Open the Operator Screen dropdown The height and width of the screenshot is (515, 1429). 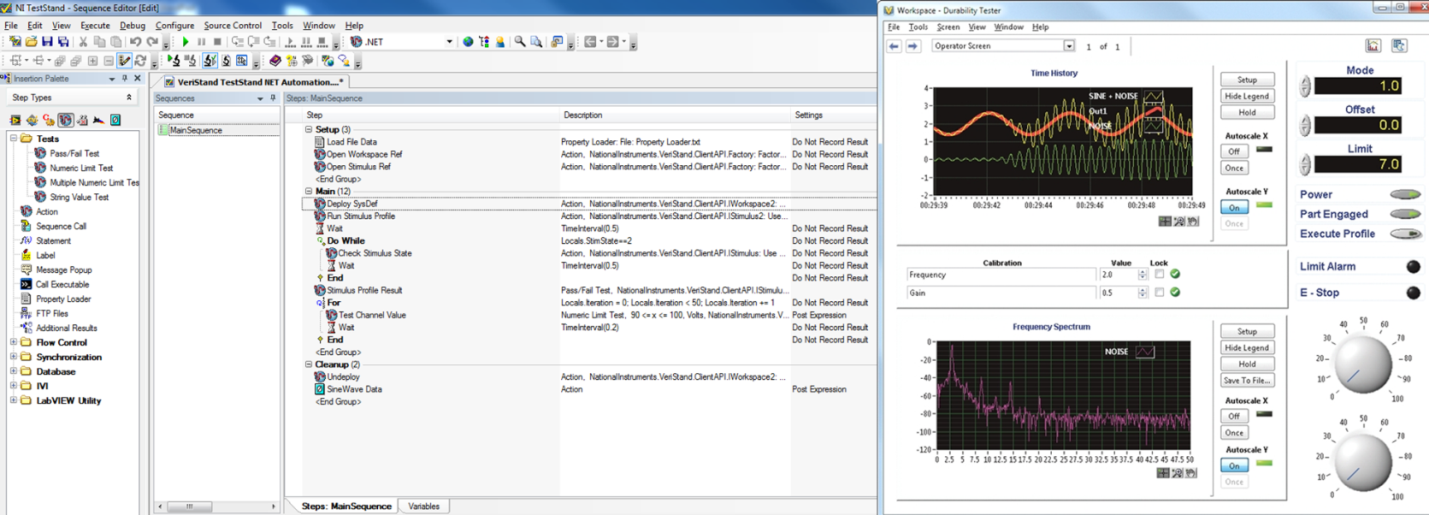[x=1068, y=46]
